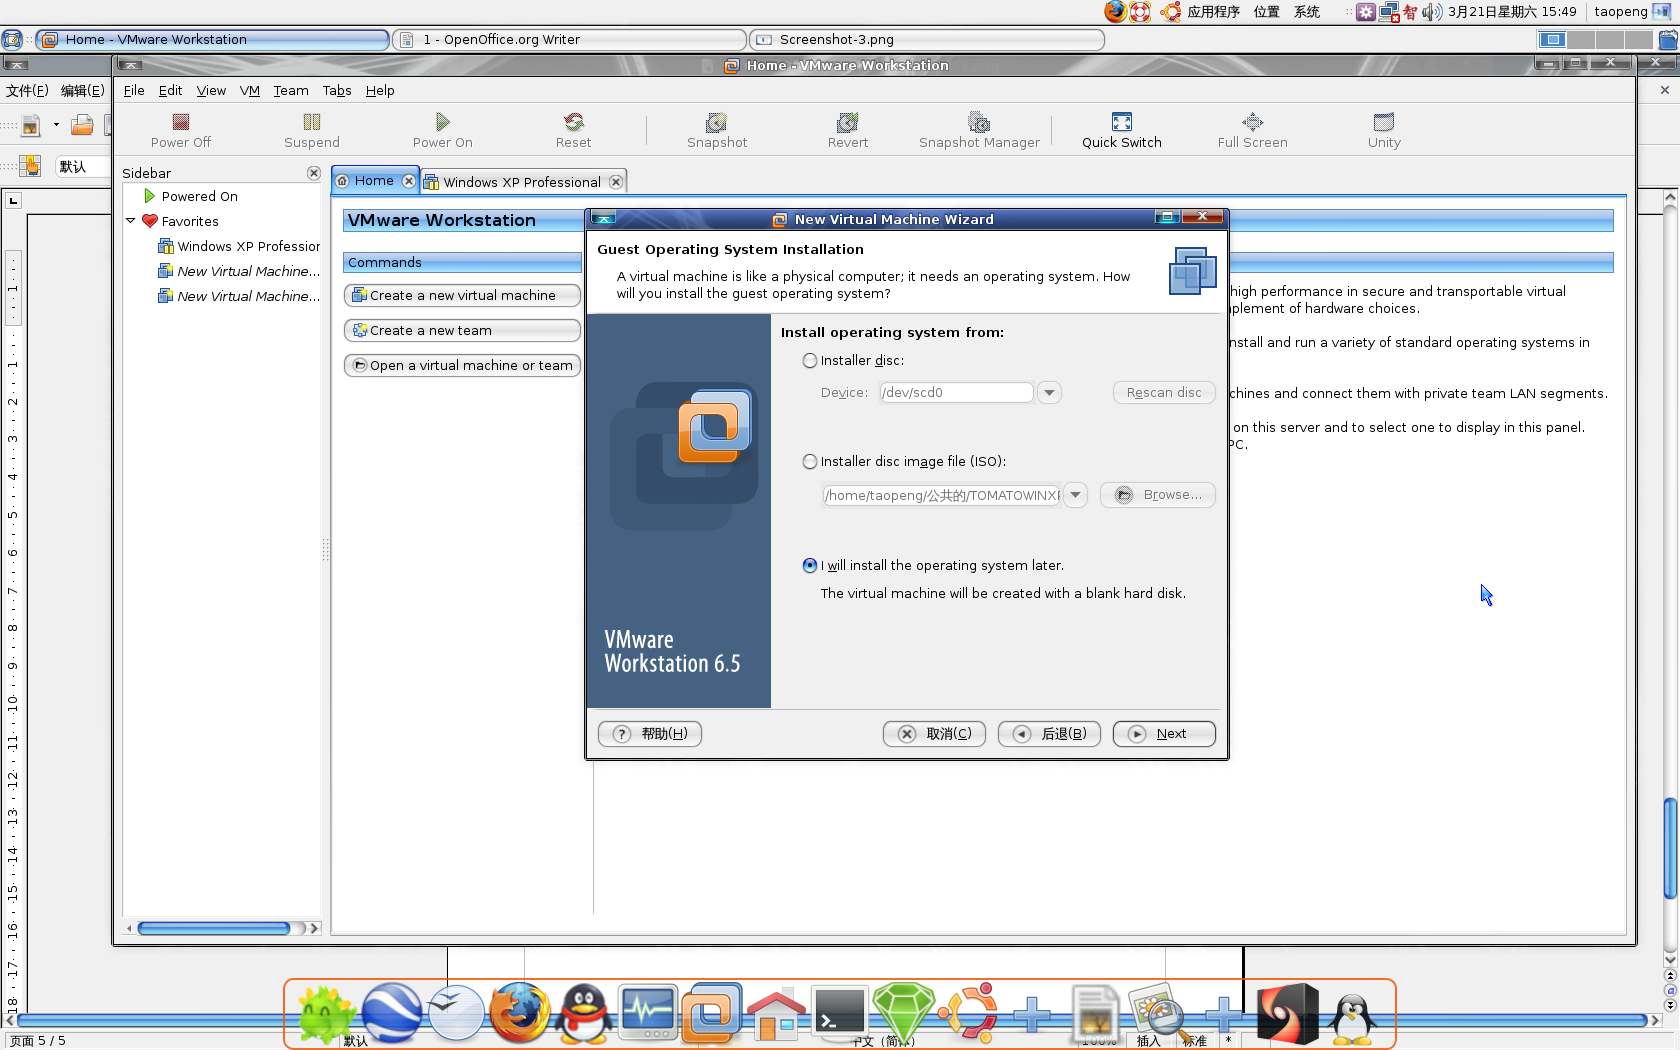
Task: Open the Tabs menu
Action: point(337,91)
